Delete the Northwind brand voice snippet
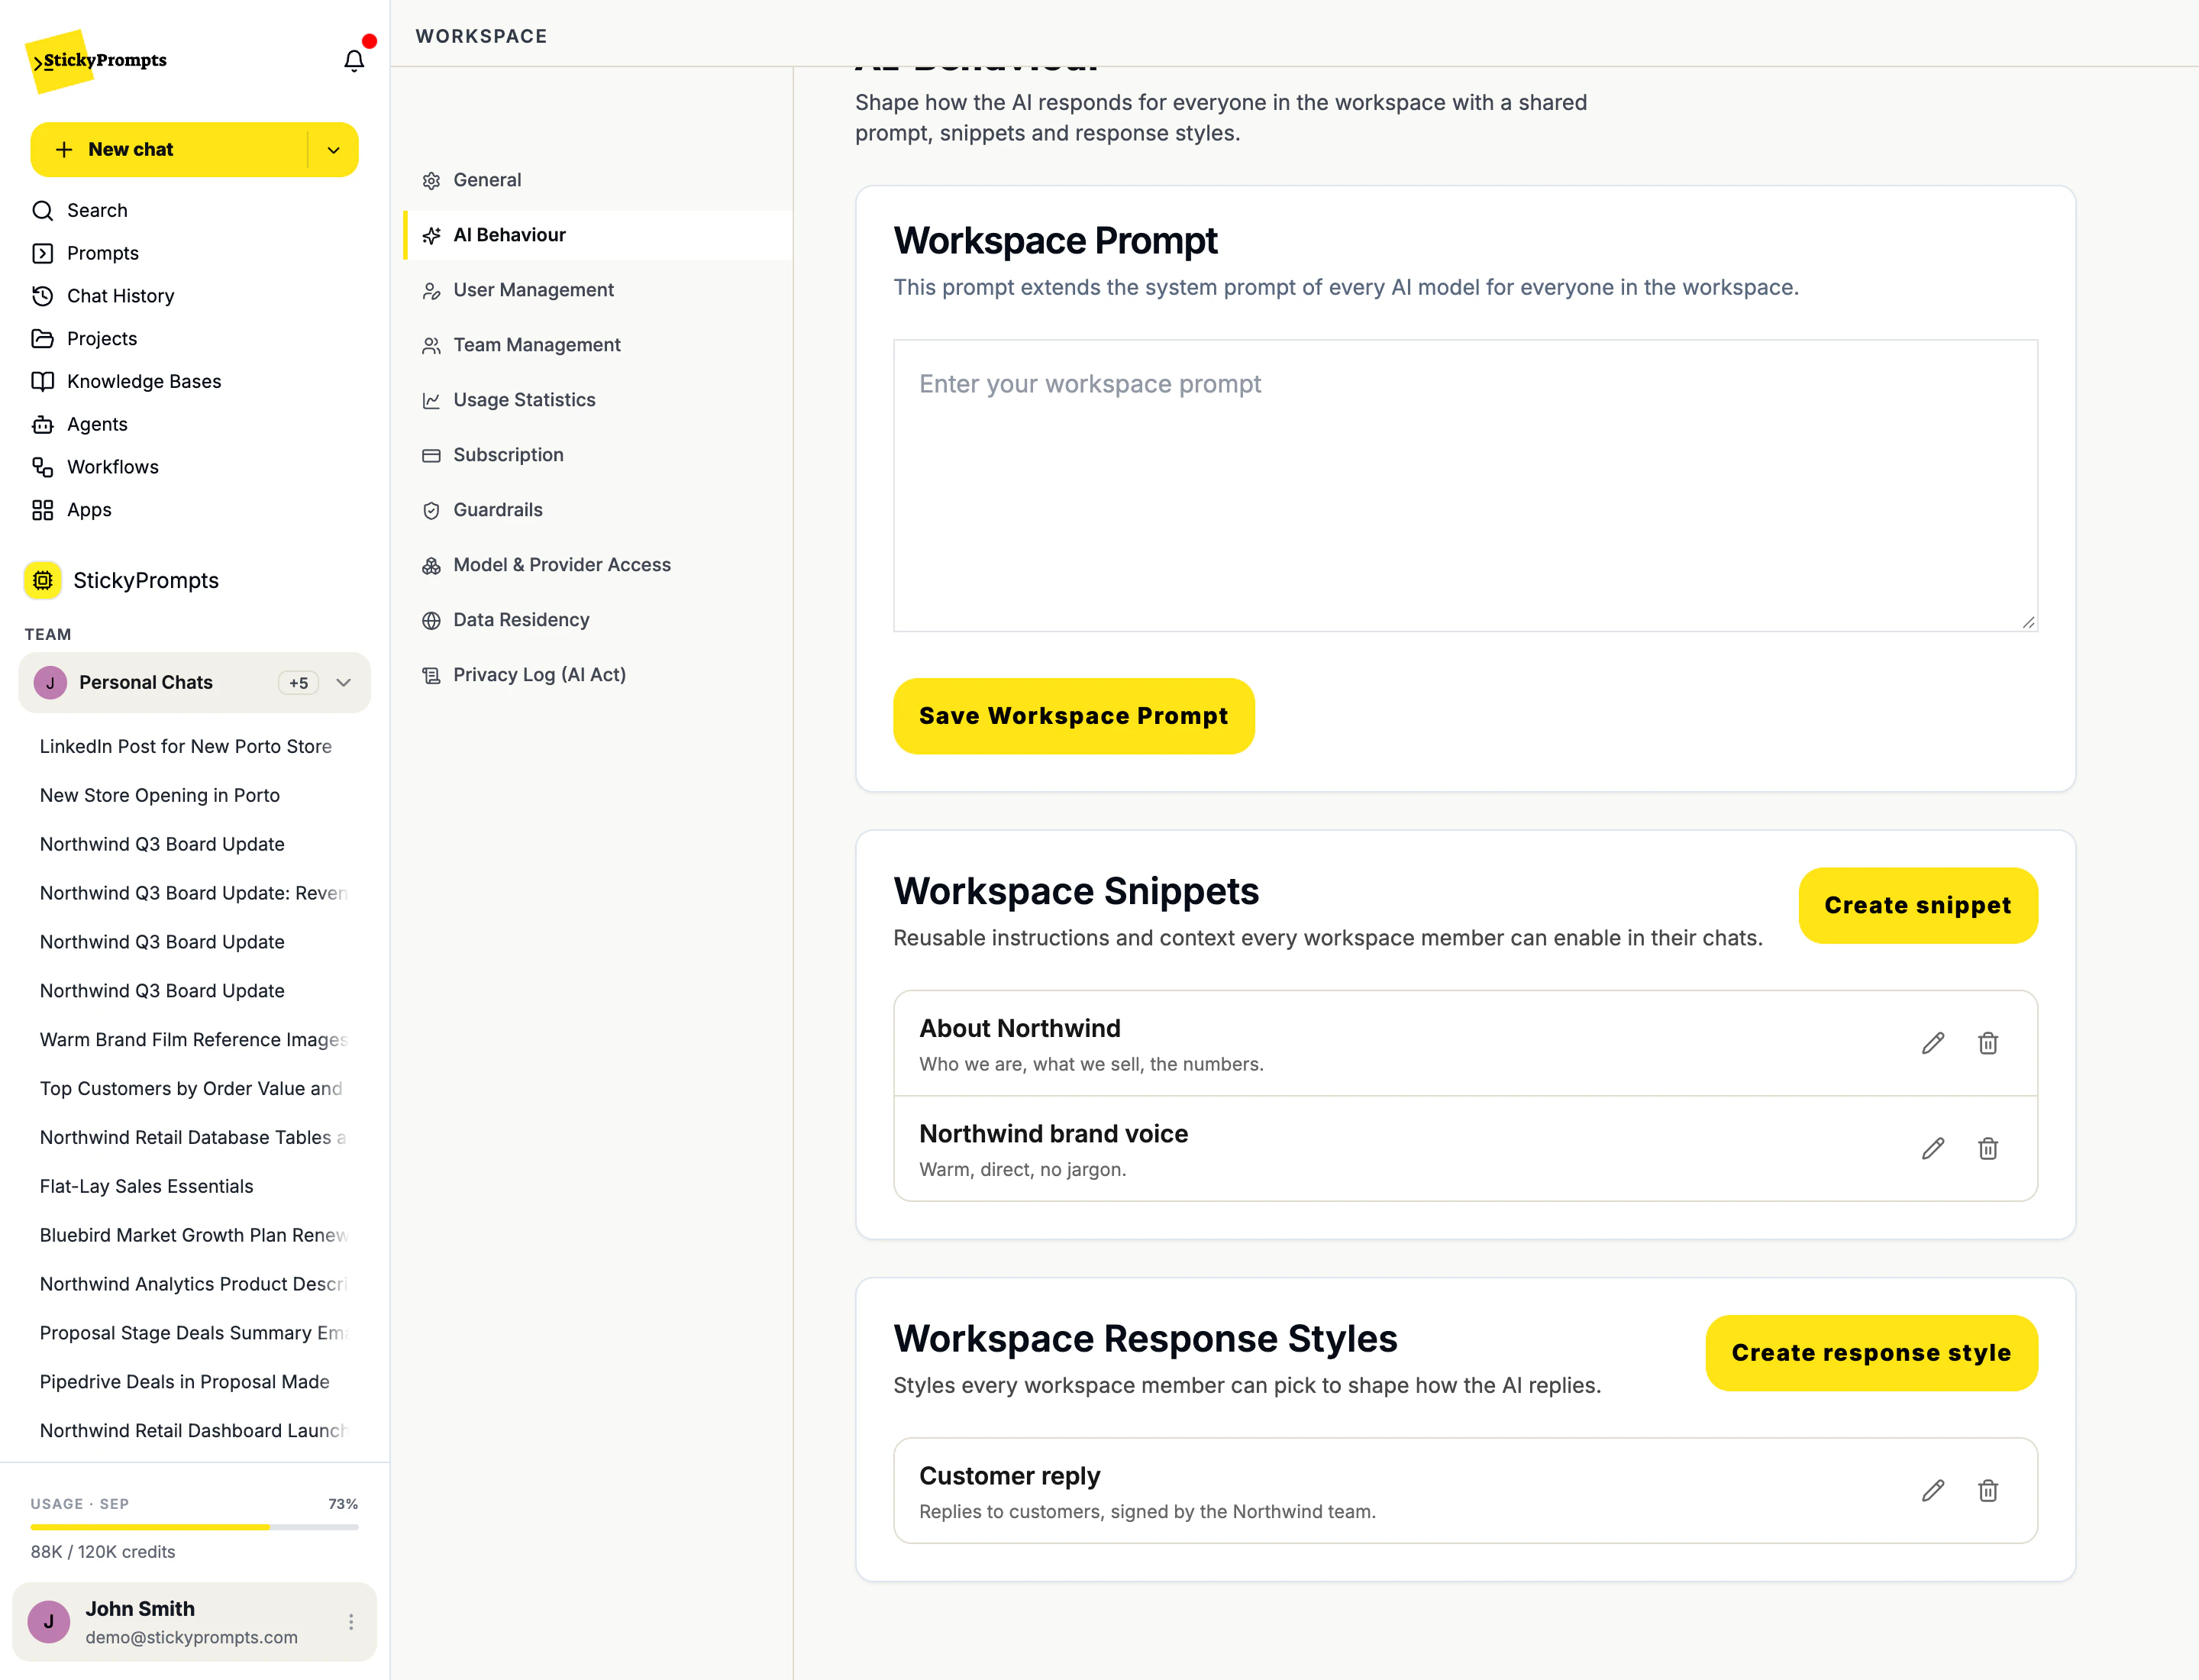Screen dimensions: 2199x1680 1988,1148
